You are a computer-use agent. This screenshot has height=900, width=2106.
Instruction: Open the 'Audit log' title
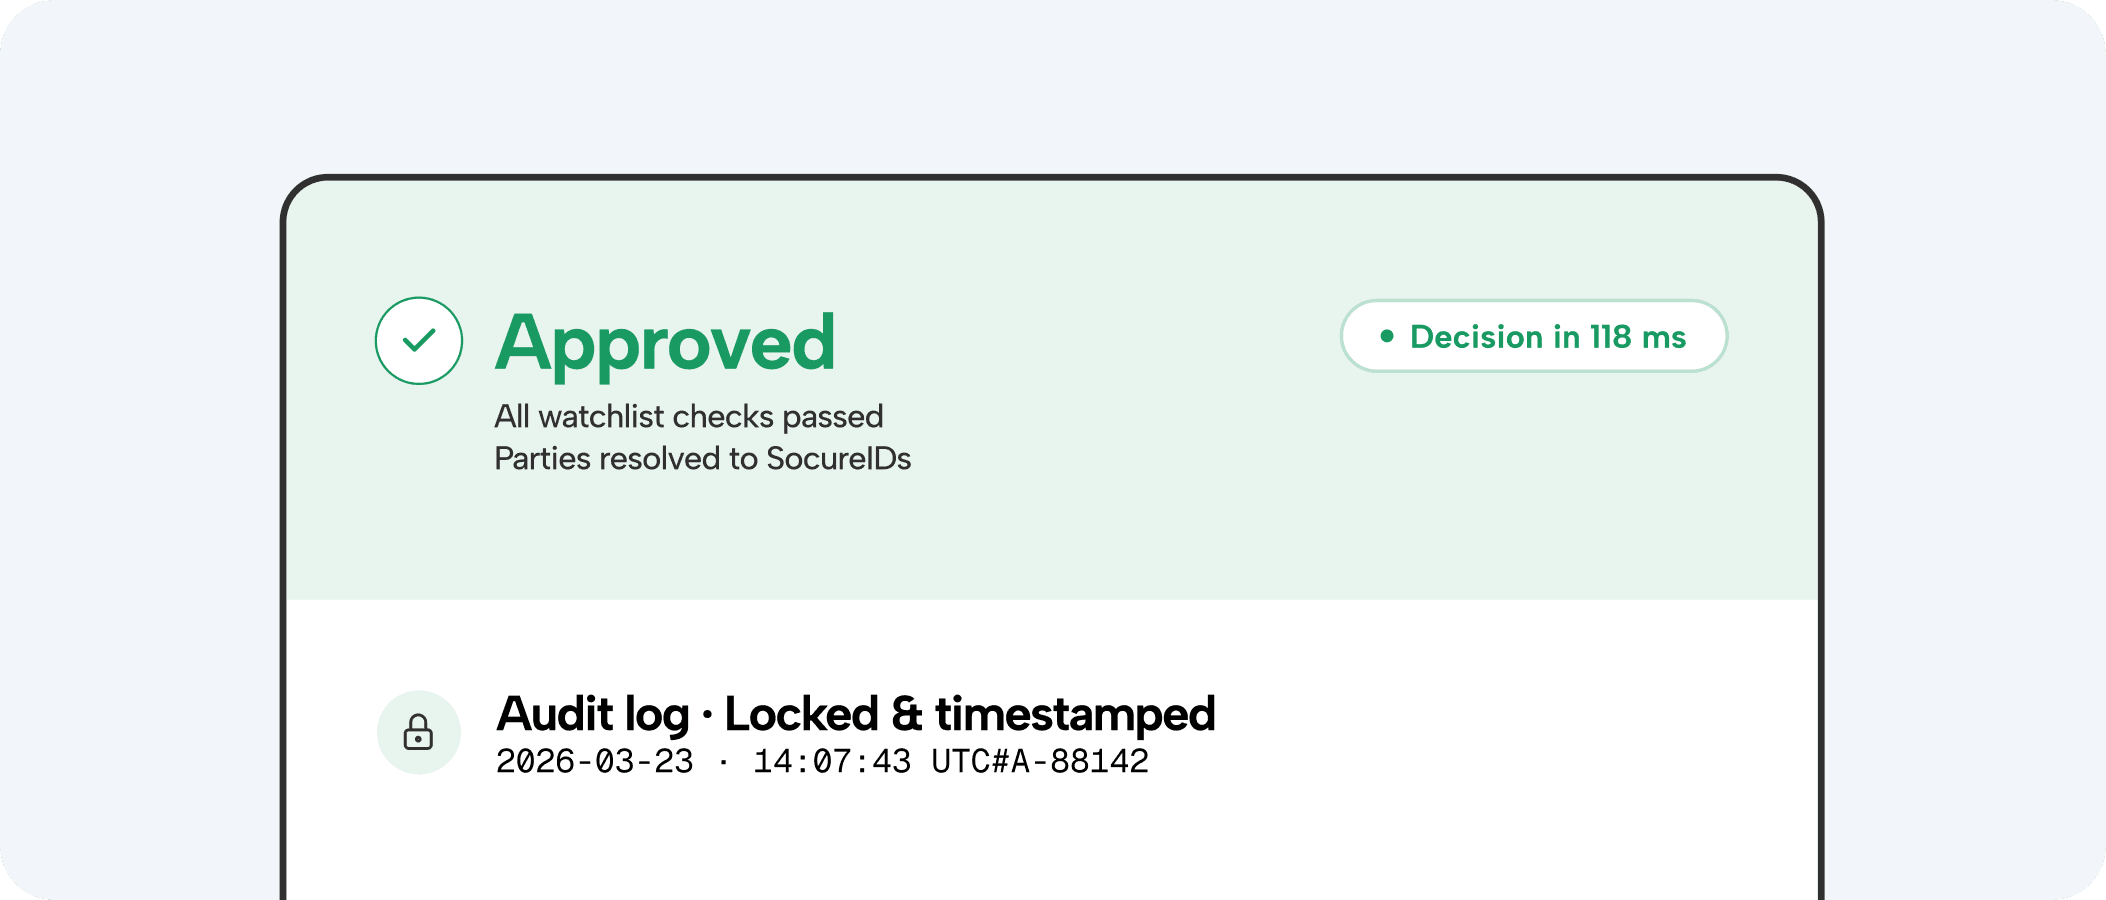click(593, 714)
